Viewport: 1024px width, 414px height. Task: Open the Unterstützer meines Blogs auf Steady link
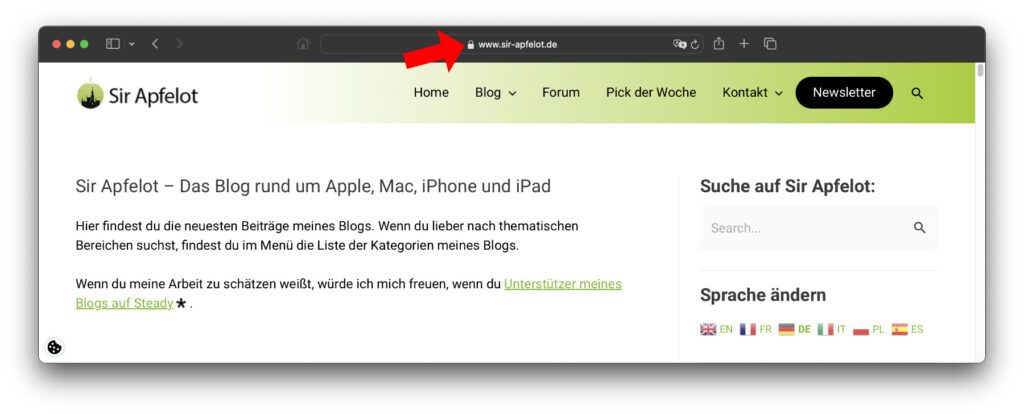click(x=562, y=284)
